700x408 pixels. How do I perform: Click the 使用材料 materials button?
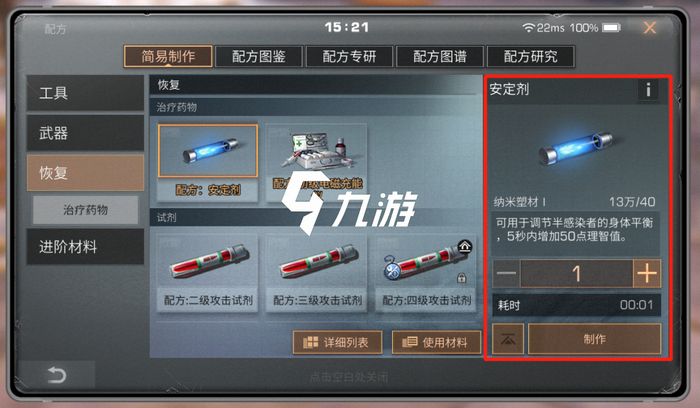point(436,342)
